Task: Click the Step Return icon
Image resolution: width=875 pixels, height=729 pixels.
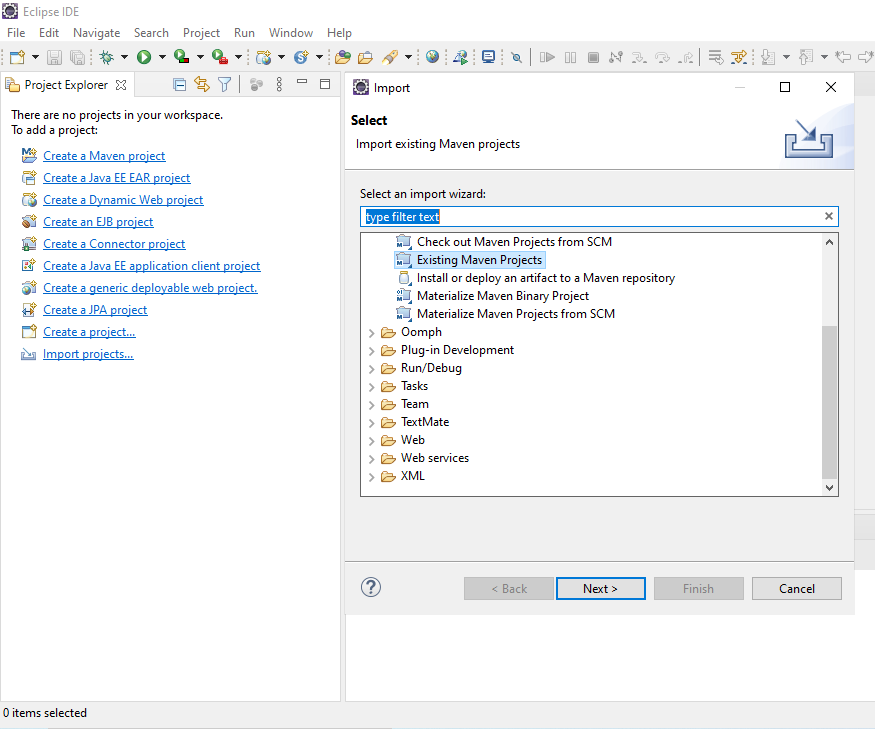Action: tap(686, 57)
